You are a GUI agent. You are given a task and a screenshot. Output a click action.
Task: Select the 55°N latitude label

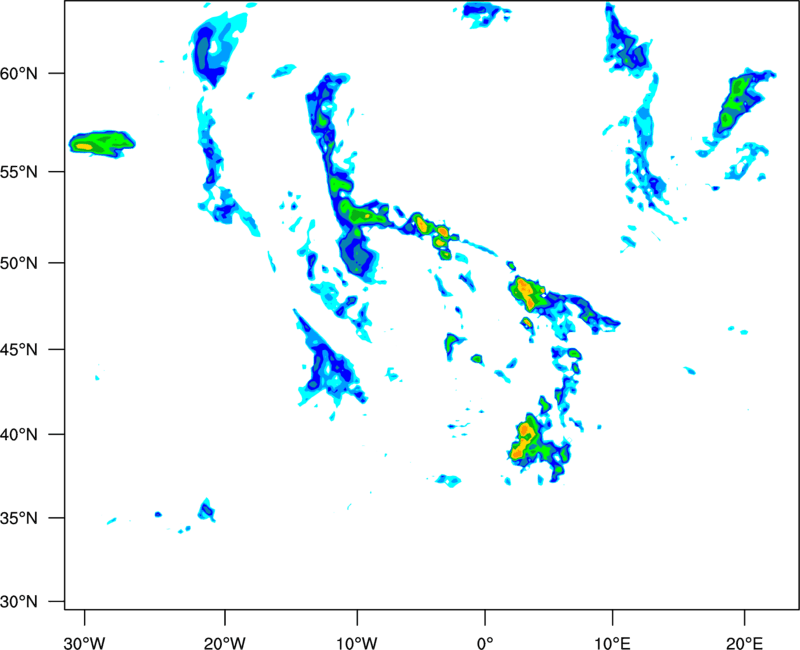pos(19,172)
